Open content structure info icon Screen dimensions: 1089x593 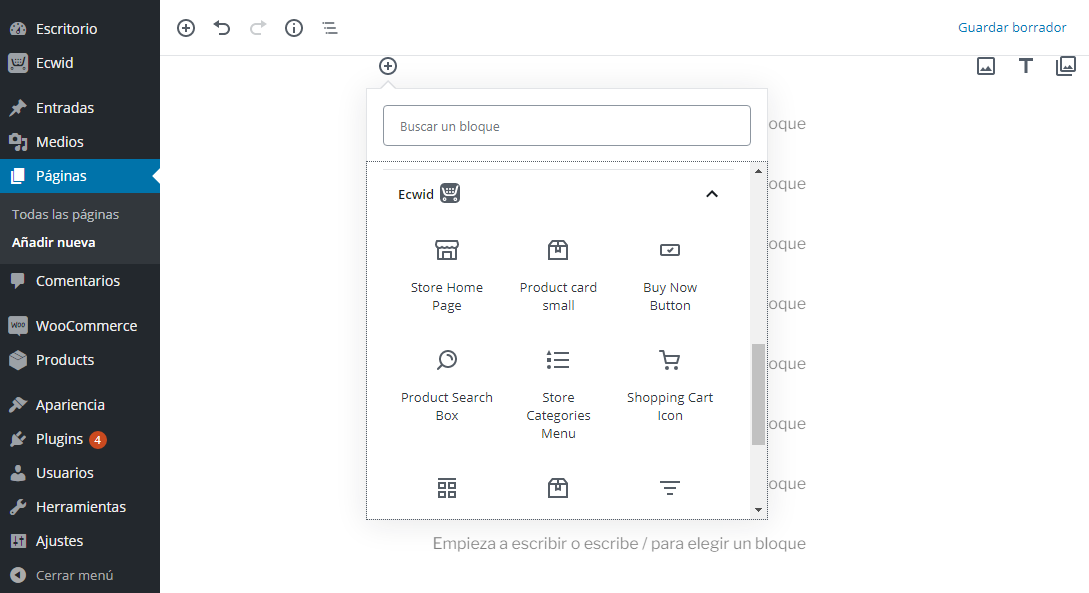pos(294,28)
